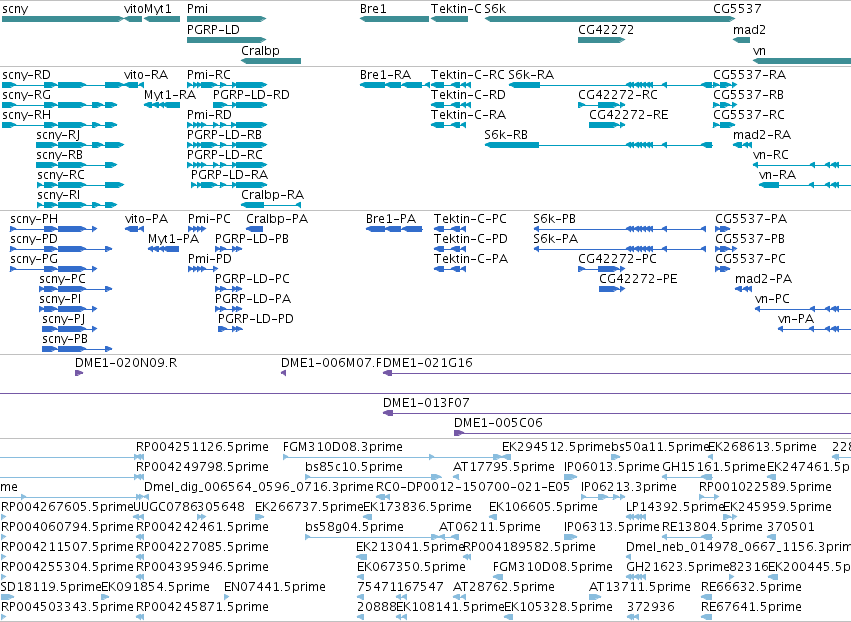851x622 pixels.
Task: Select transcript vn-RA
Action: tap(777, 175)
